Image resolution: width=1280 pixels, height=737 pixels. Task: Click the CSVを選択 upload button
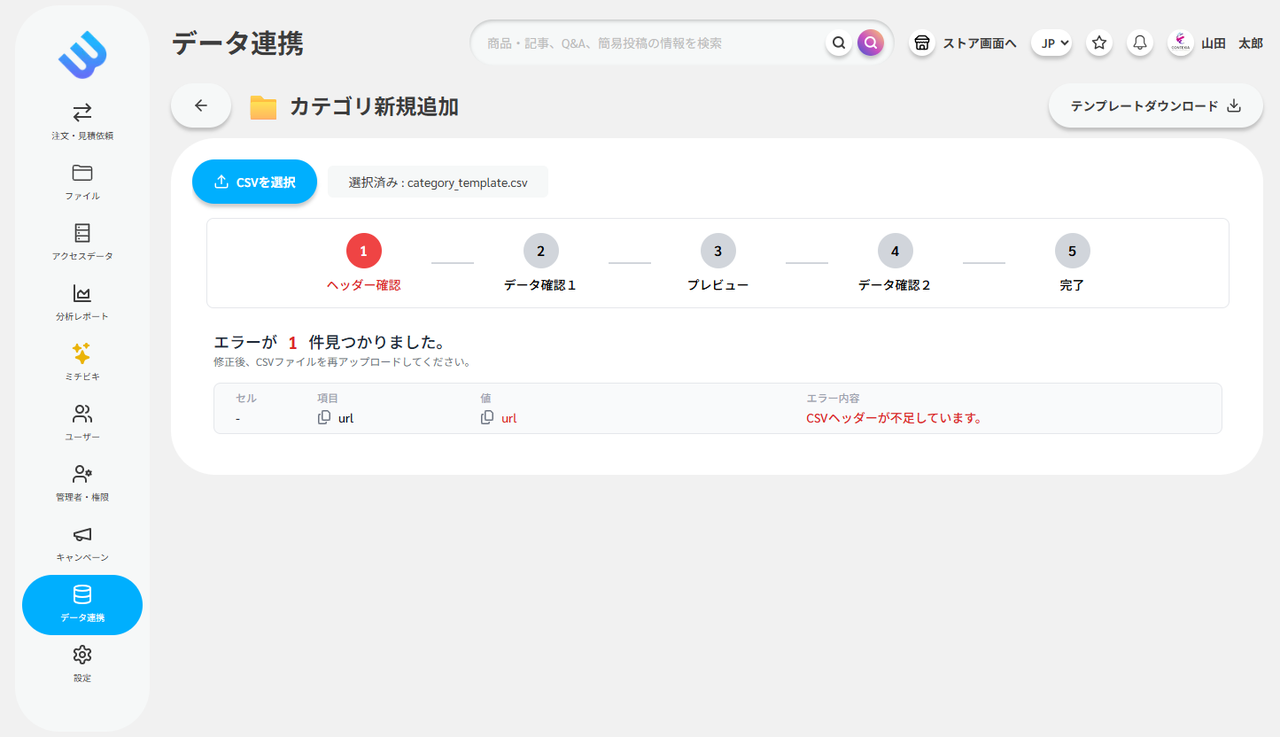[254, 181]
